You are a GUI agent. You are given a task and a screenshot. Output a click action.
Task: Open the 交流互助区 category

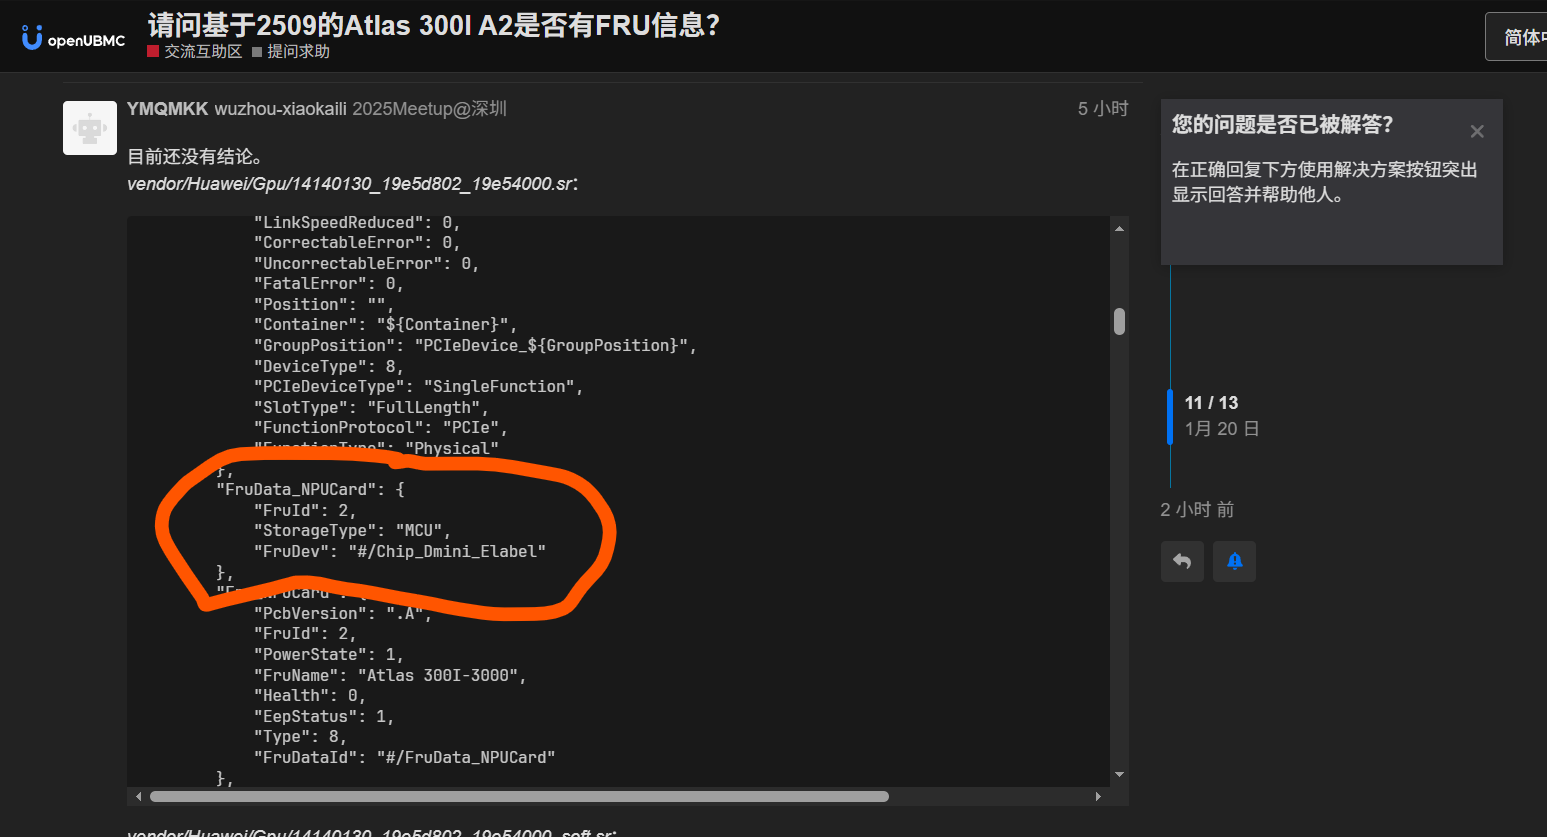[x=195, y=51]
